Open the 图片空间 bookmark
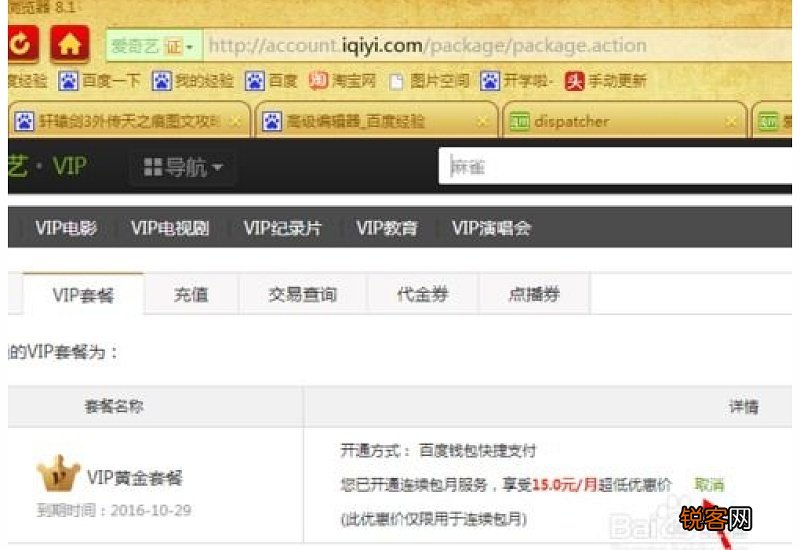The image size is (800, 550). click(x=429, y=81)
